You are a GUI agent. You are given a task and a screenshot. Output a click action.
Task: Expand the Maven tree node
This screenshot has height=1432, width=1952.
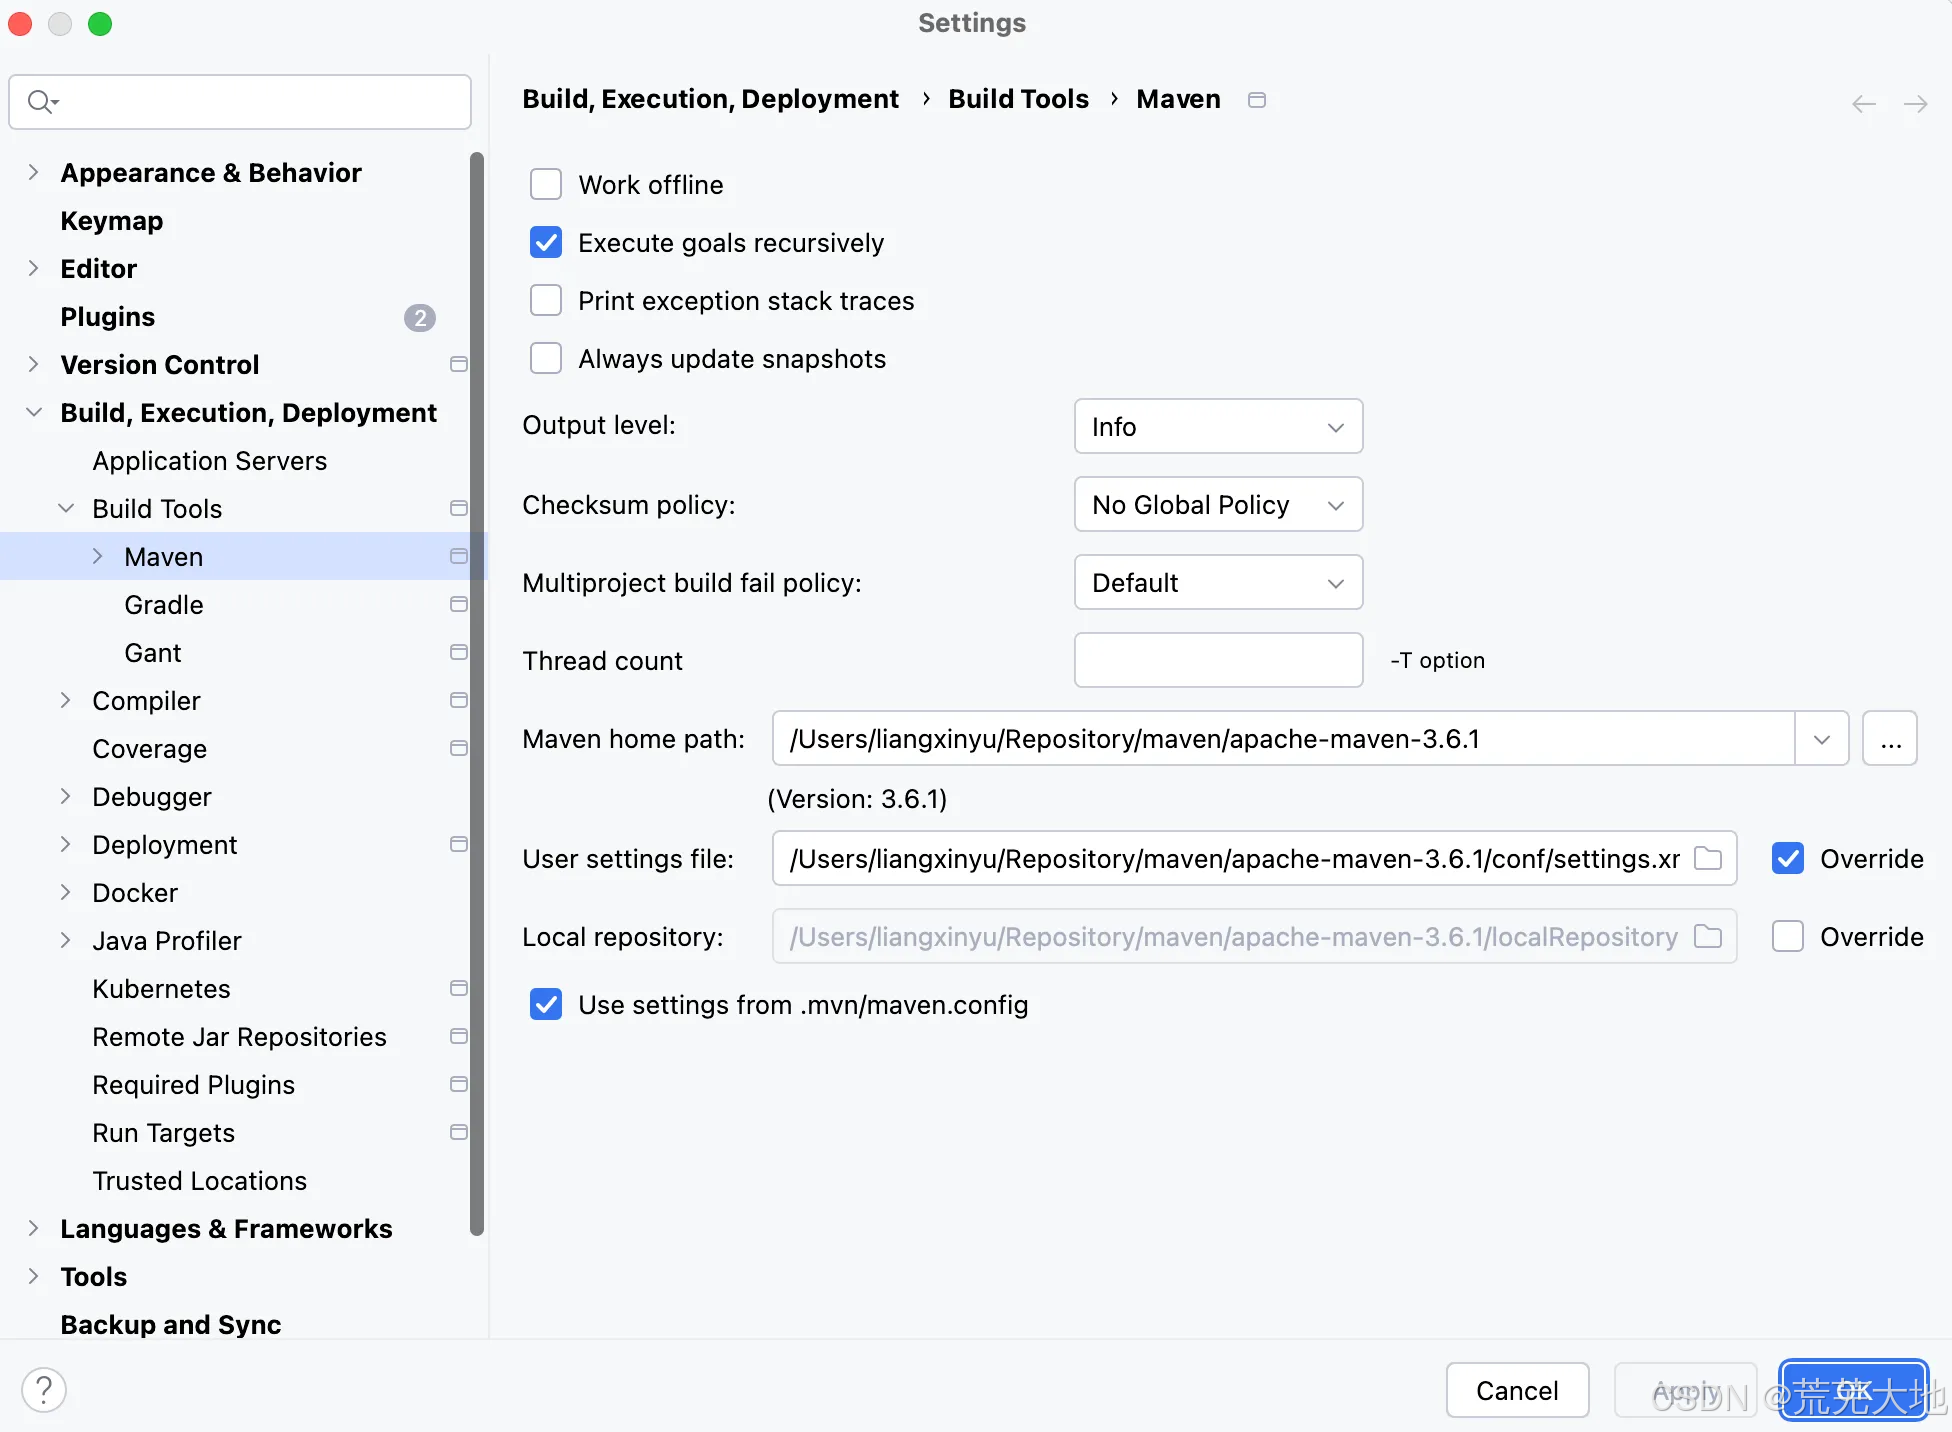pos(98,557)
